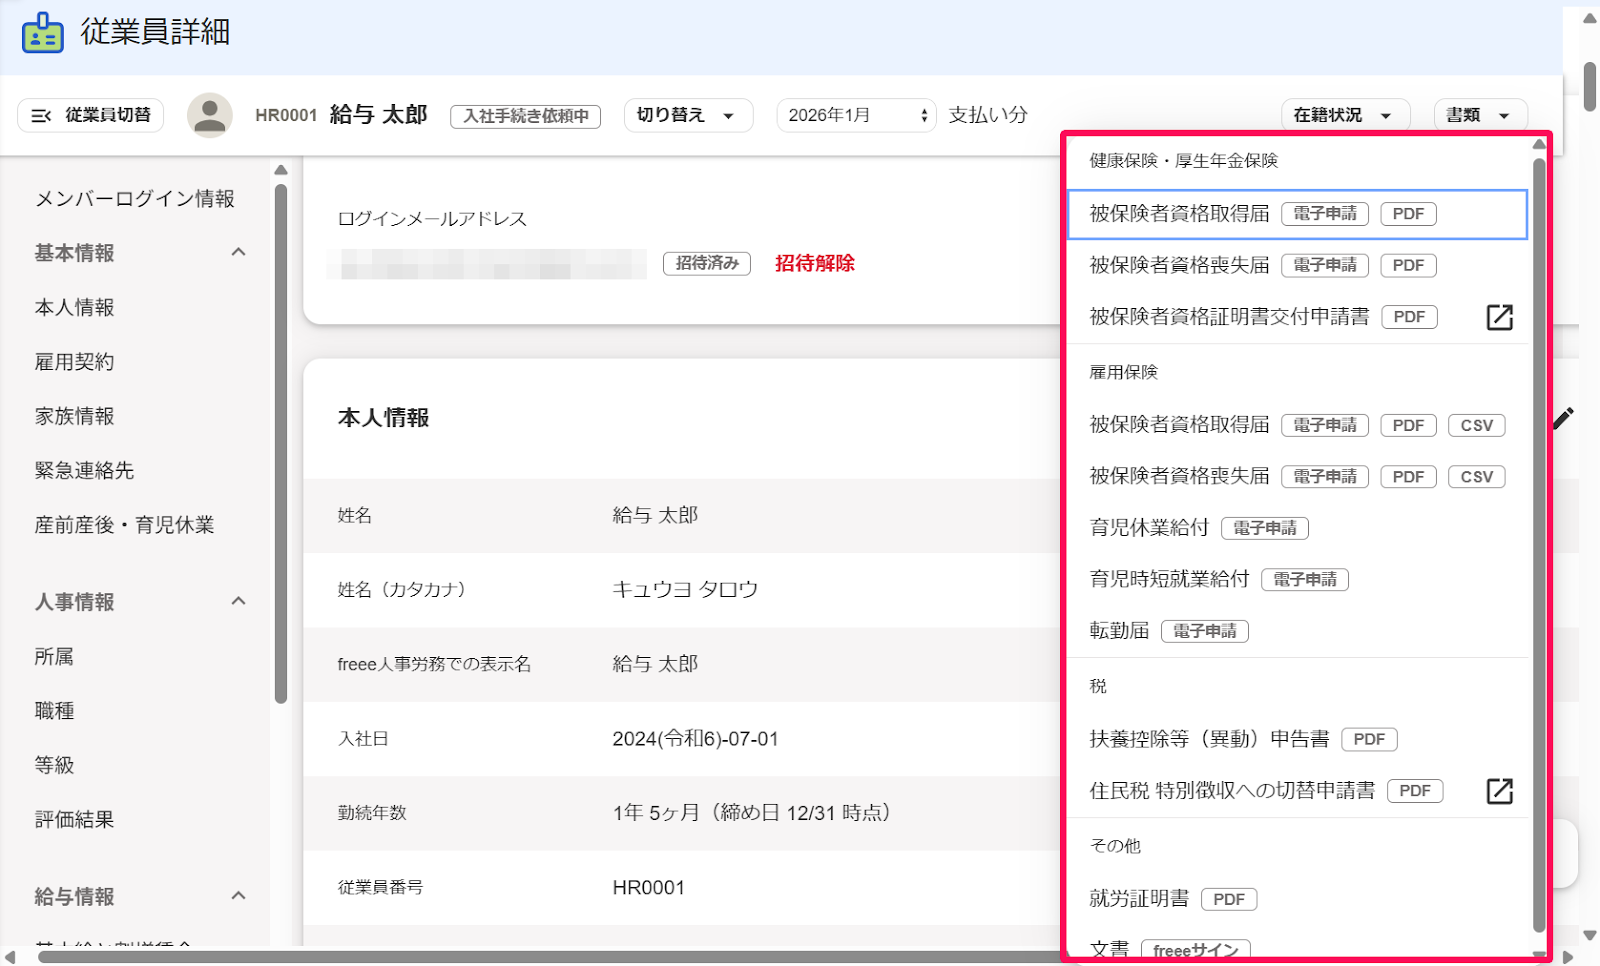Screen dimensions: 1600x966
Task: Click PDF for 雇用保険 被保険者資格喪失届
Action: (x=1408, y=477)
